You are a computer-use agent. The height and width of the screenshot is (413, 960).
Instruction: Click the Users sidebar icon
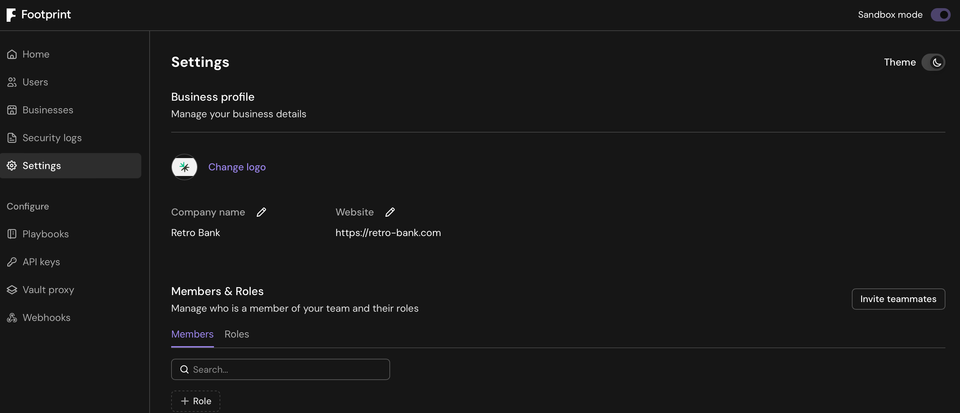pos(12,82)
